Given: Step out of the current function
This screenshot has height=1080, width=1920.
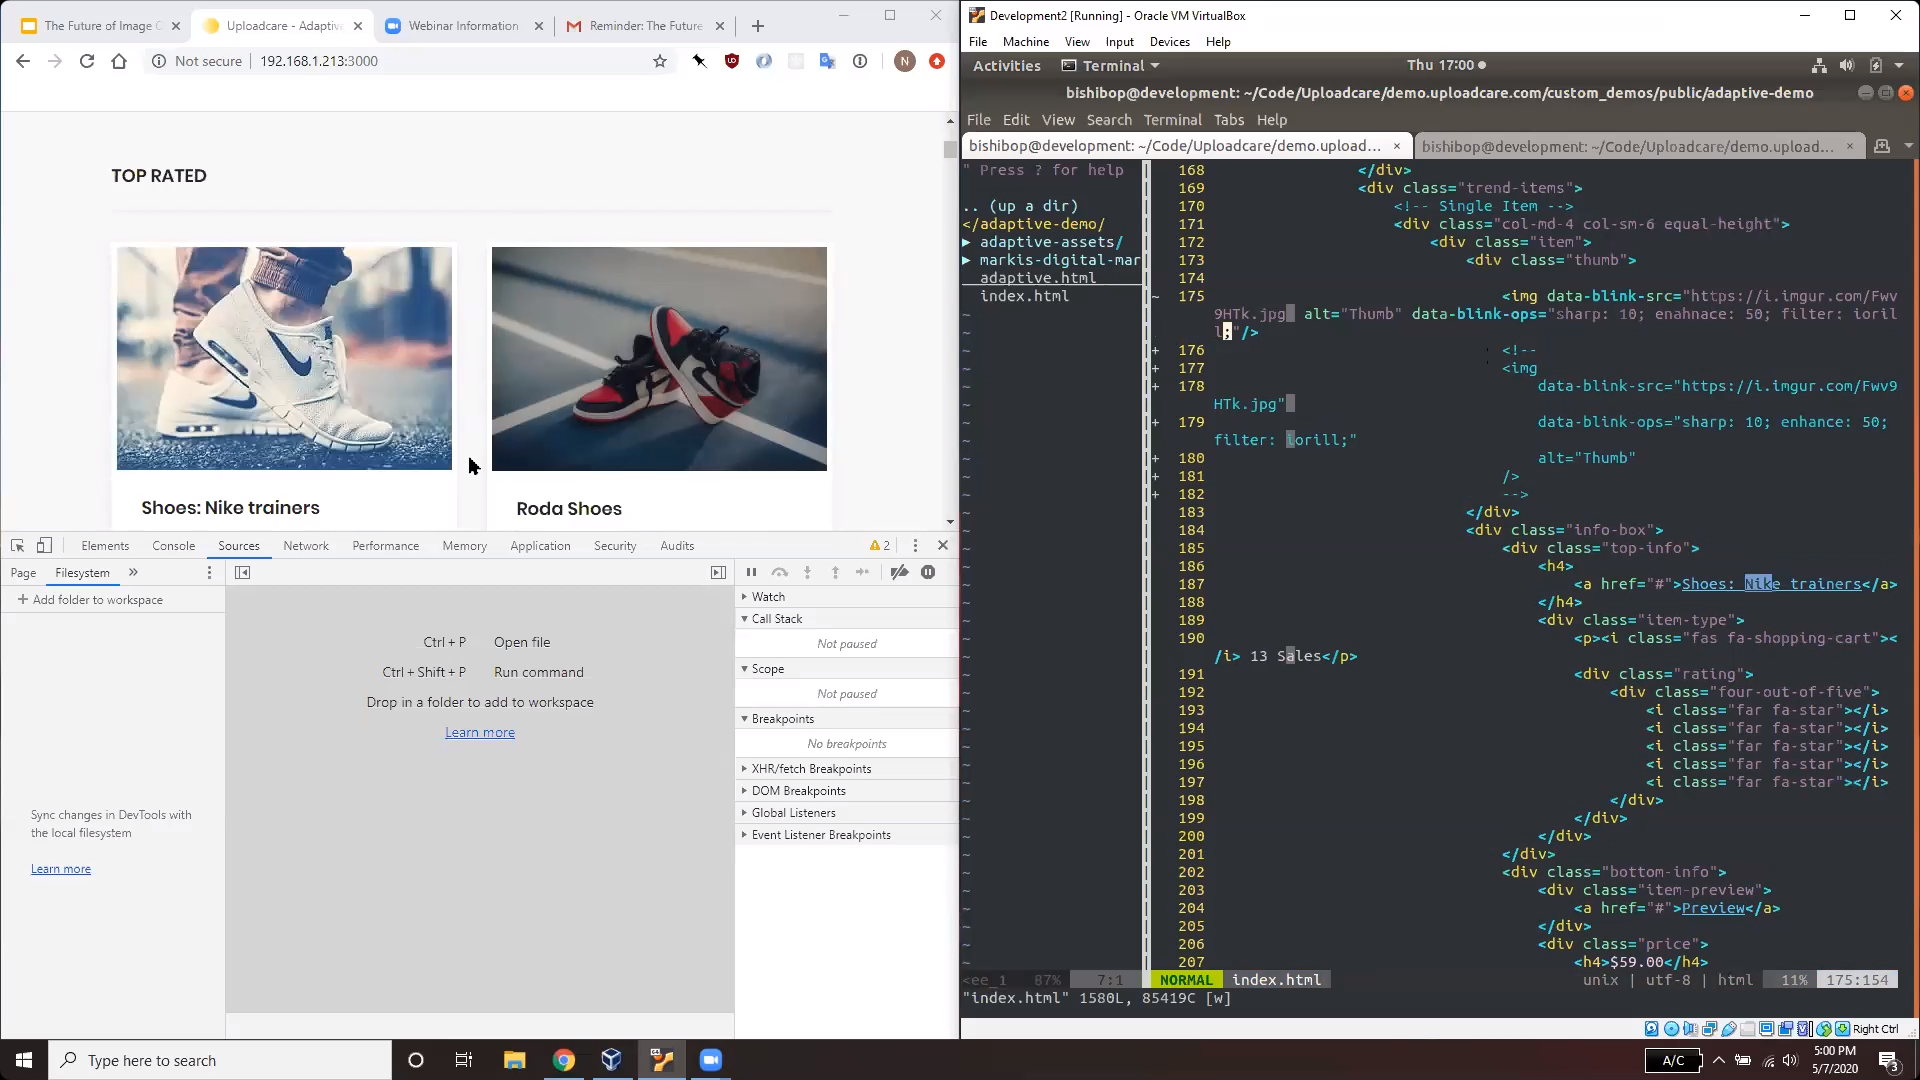Looking at the screenshot, I should (836, 572).
